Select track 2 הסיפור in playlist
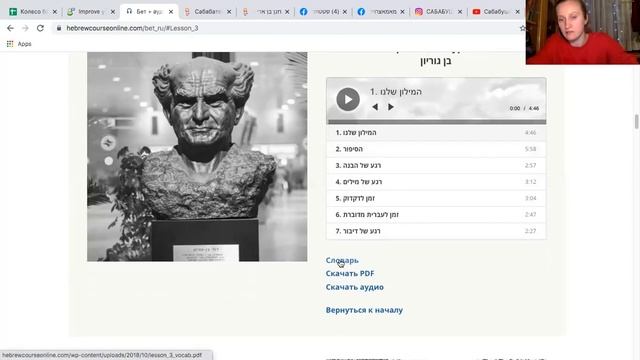The width and height of the screenshot is (640, 360). 436,149
